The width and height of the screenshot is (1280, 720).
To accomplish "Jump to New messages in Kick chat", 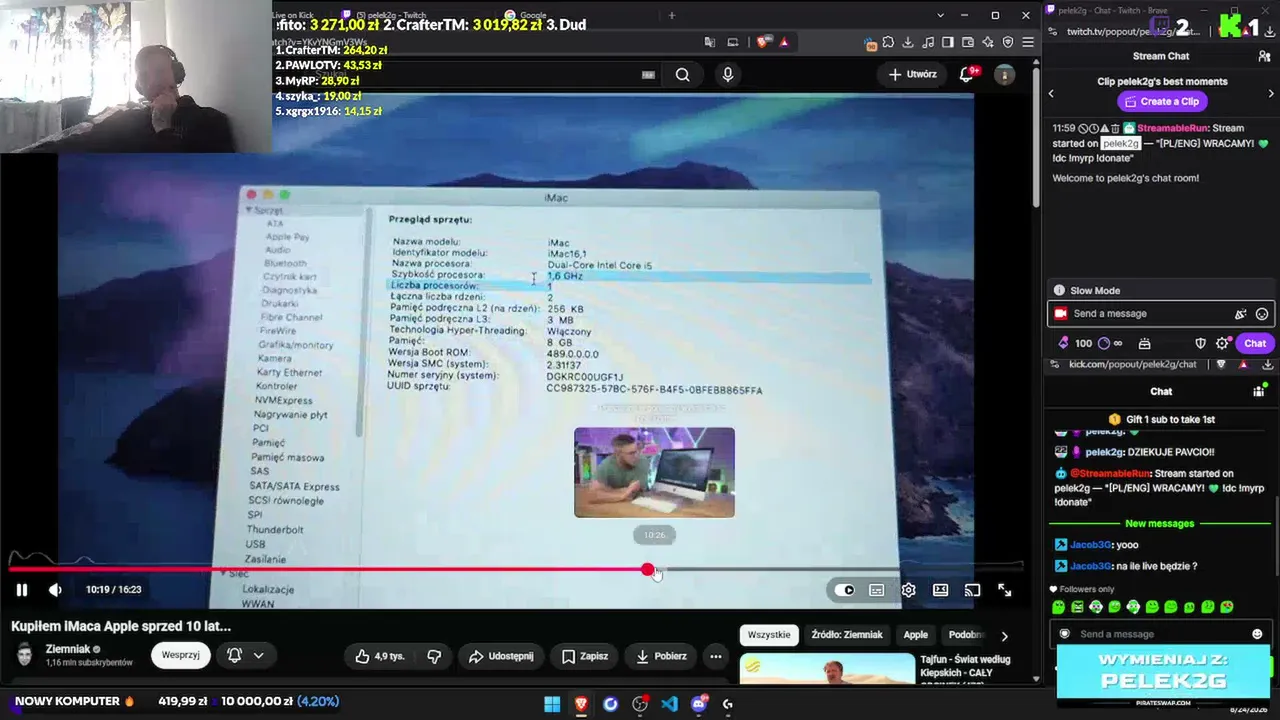I will coord(1159,524).
